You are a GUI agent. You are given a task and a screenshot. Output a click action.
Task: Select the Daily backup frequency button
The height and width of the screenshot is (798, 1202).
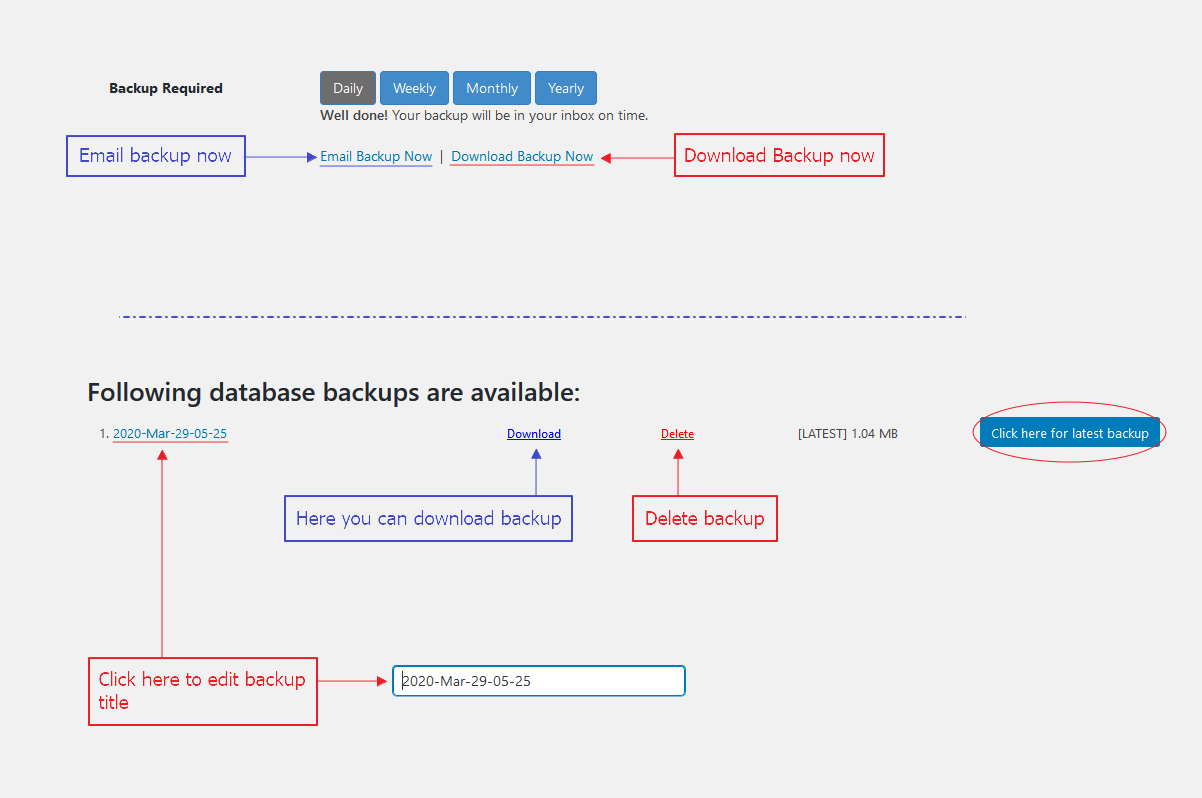click(x=348, y=88)
